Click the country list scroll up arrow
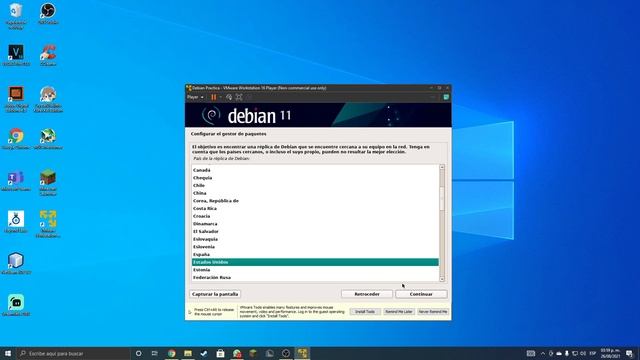Viewport: 640px width, 360px height. 442,167
